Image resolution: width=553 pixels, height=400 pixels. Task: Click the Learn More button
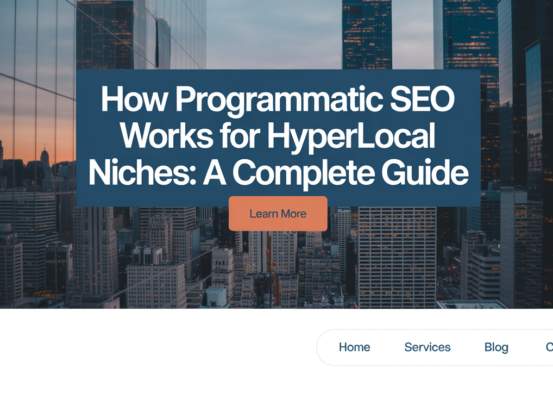click(x=278, y=214)
